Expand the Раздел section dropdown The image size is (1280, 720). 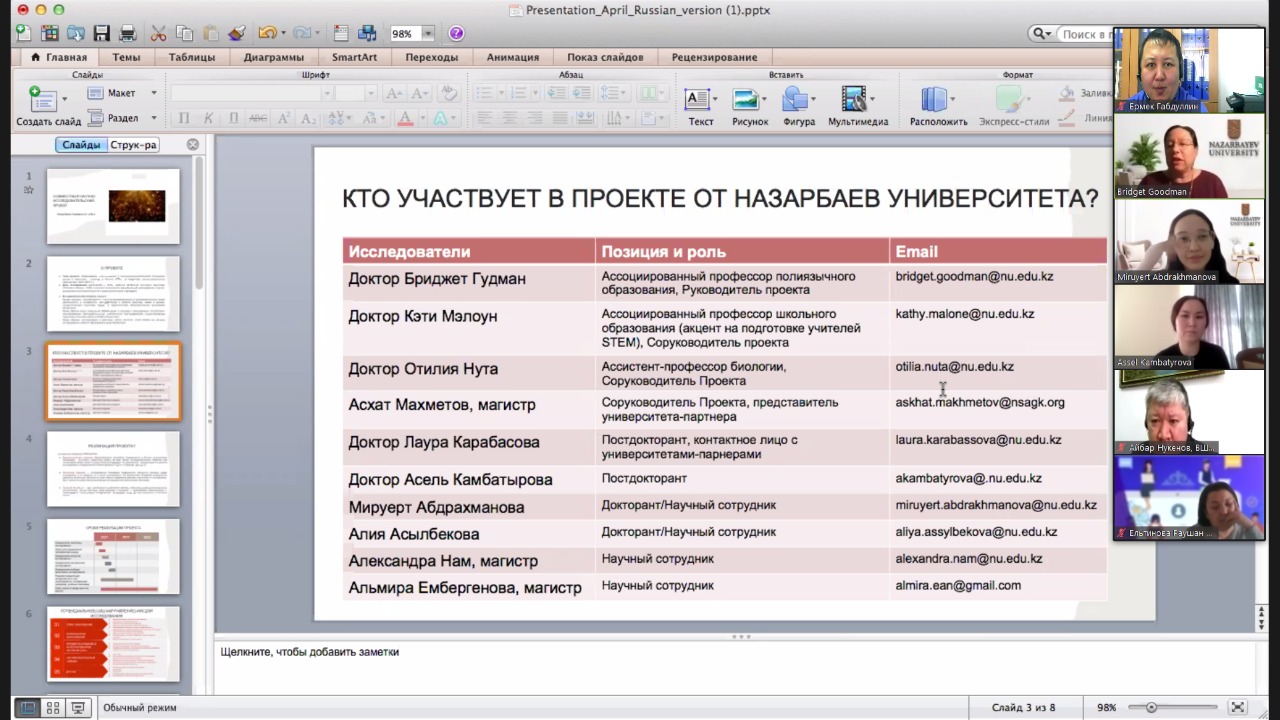(153, 118)
